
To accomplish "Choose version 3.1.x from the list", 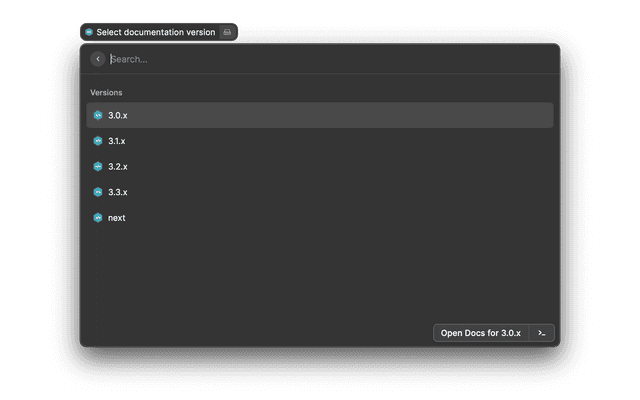I will click(x=117, y=141).
